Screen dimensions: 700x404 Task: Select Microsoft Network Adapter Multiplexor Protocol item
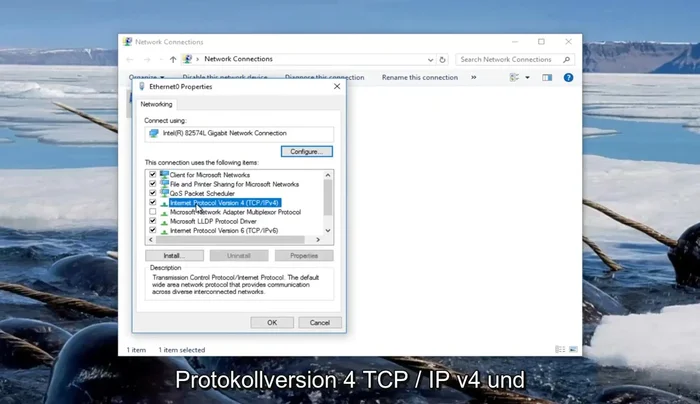tap(235, 212)
